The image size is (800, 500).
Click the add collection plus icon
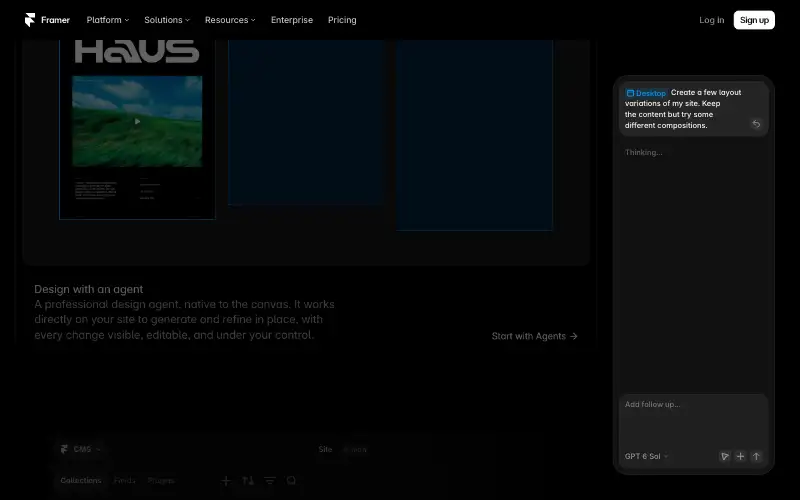point(226,481)
